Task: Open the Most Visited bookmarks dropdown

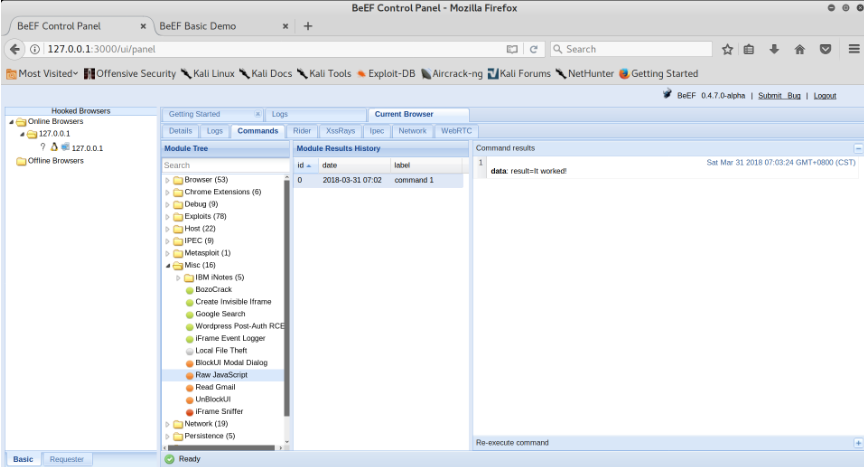Action: point(42,74)
